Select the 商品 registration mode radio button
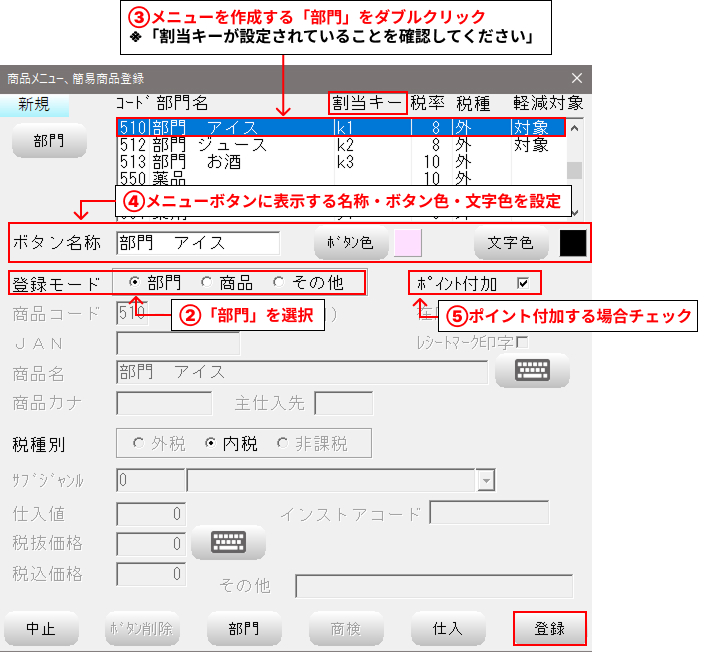 (207, 282)
